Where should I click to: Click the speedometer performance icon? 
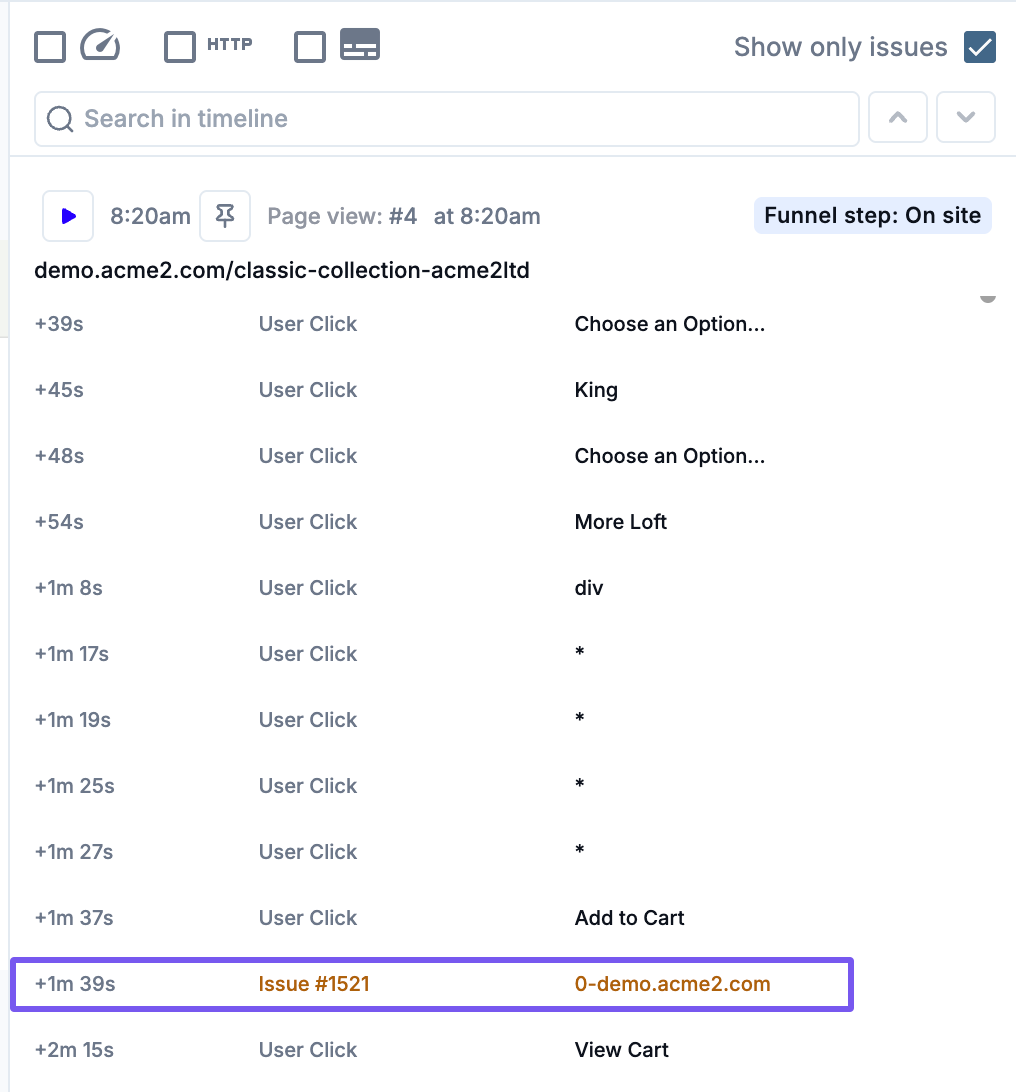pyautogui.click(x=100, y=46)
